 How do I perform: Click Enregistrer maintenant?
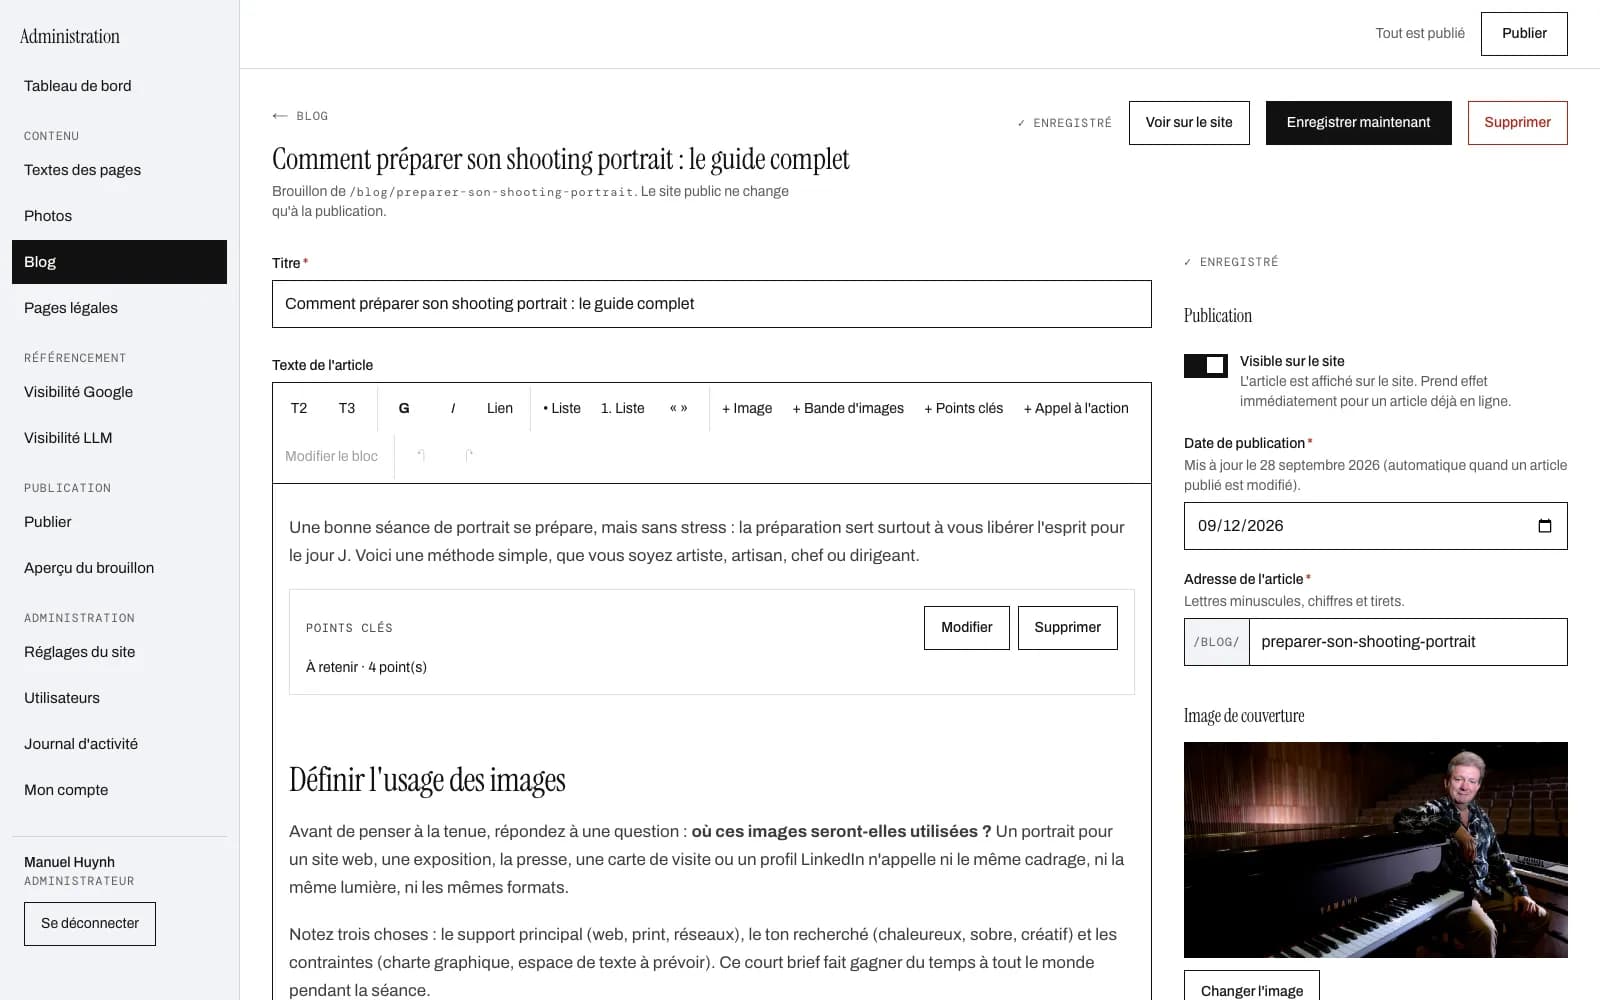click(x=1358, y=123)
